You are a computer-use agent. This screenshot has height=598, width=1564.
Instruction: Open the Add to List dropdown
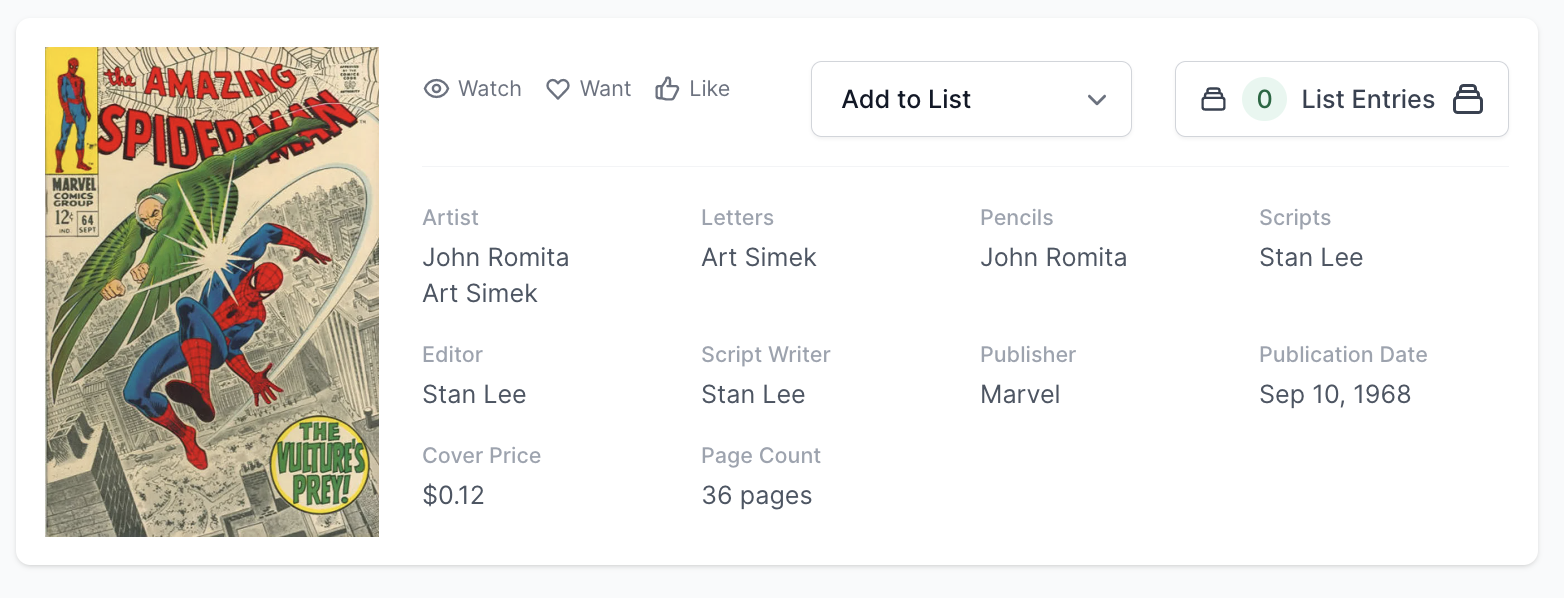pos(970,99)
